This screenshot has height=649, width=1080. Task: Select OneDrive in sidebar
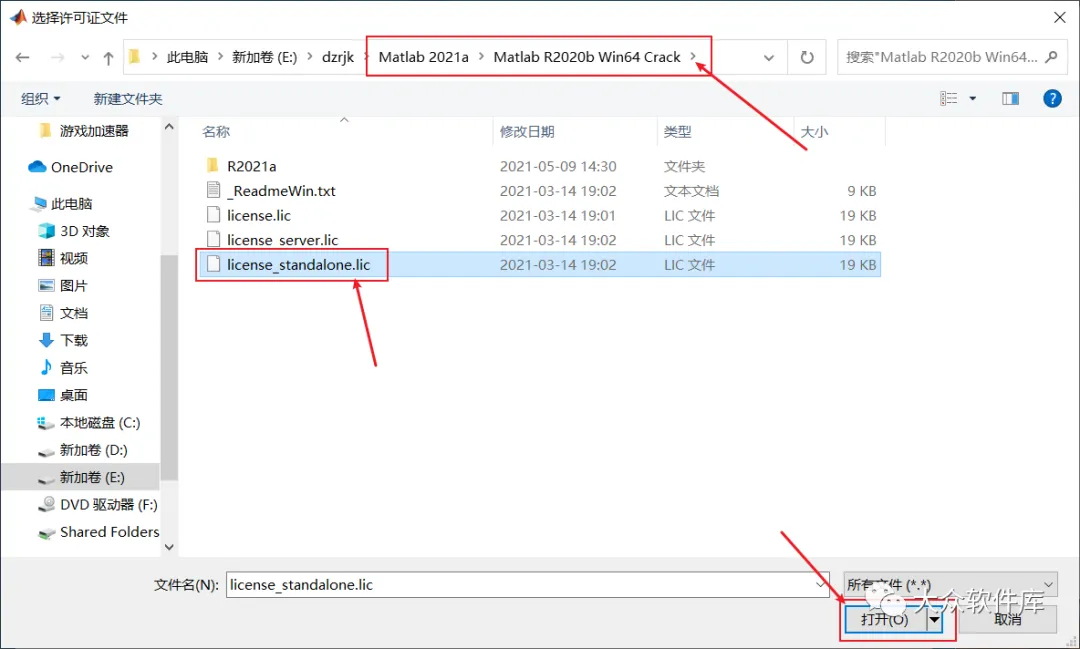(81, 167)
